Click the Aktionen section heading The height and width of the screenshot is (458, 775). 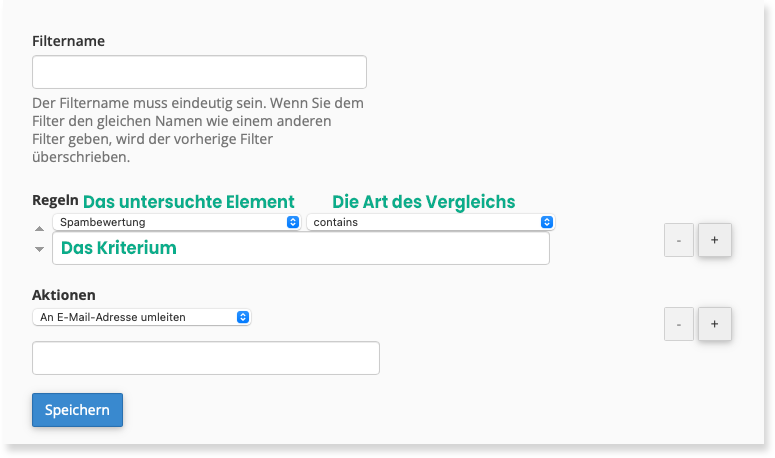(x=63, y=295)
